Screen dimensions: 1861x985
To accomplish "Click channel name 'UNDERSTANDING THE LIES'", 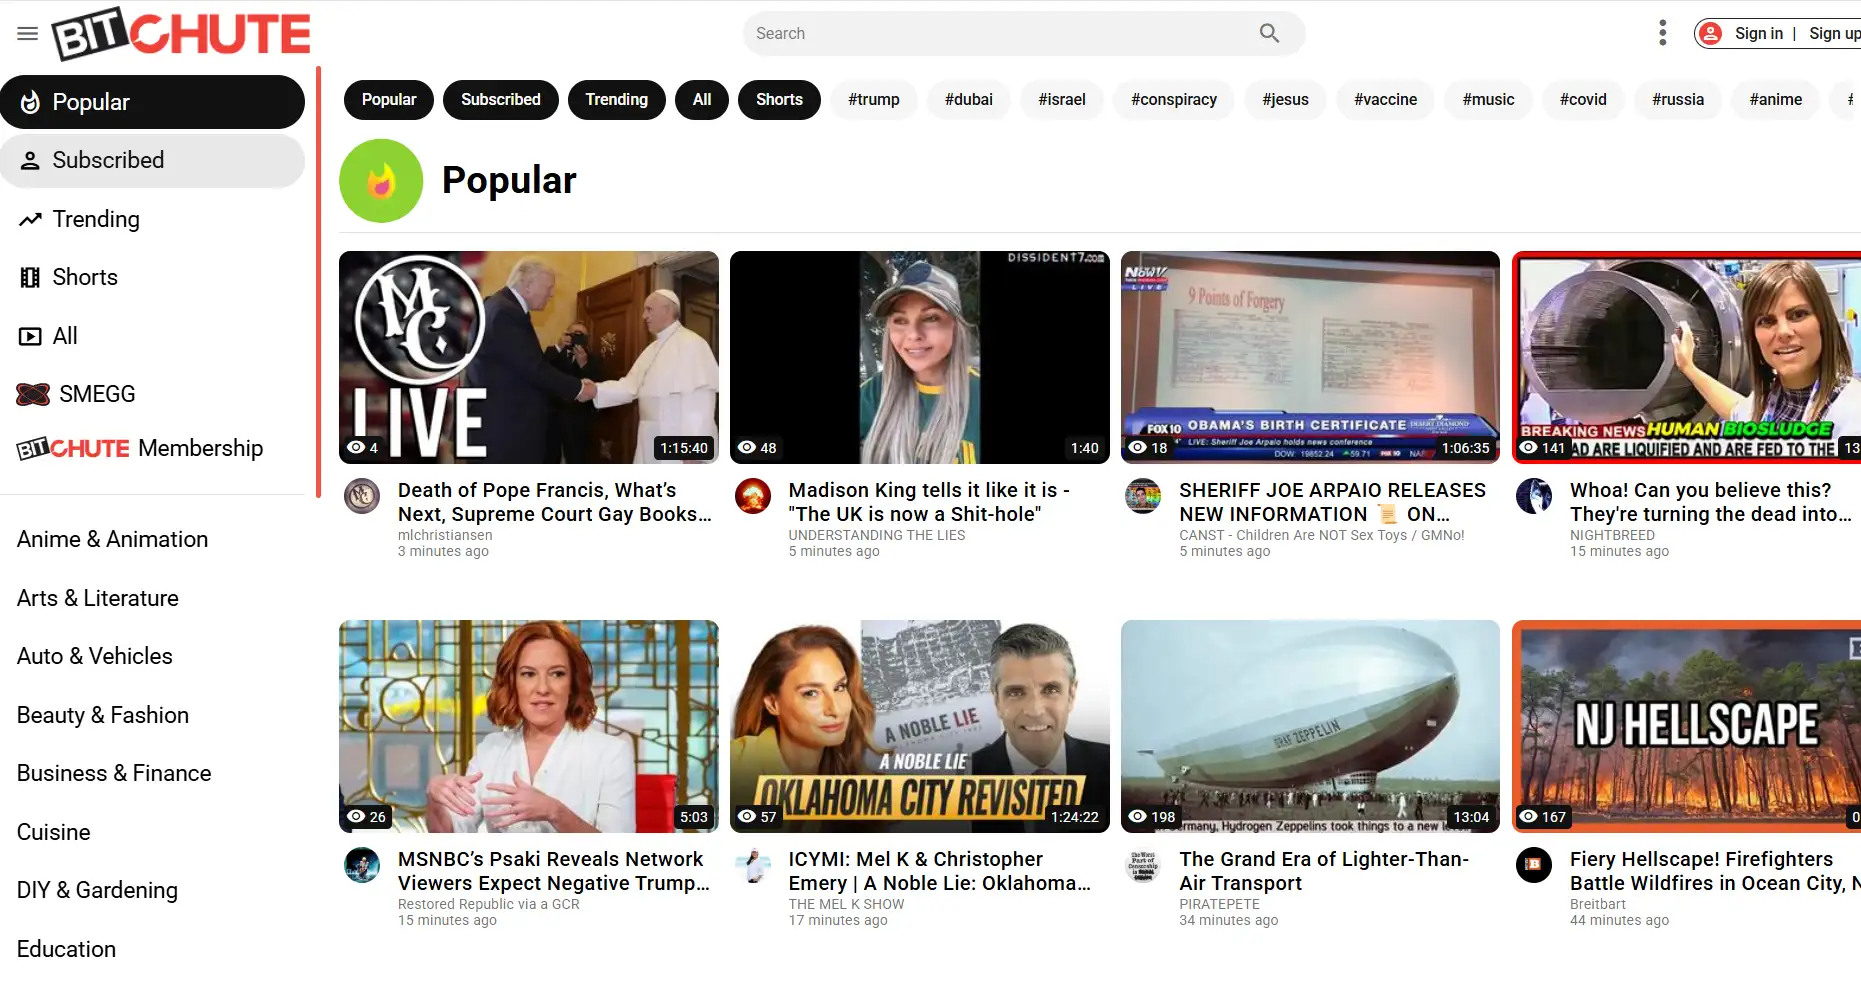I will 877,535.
